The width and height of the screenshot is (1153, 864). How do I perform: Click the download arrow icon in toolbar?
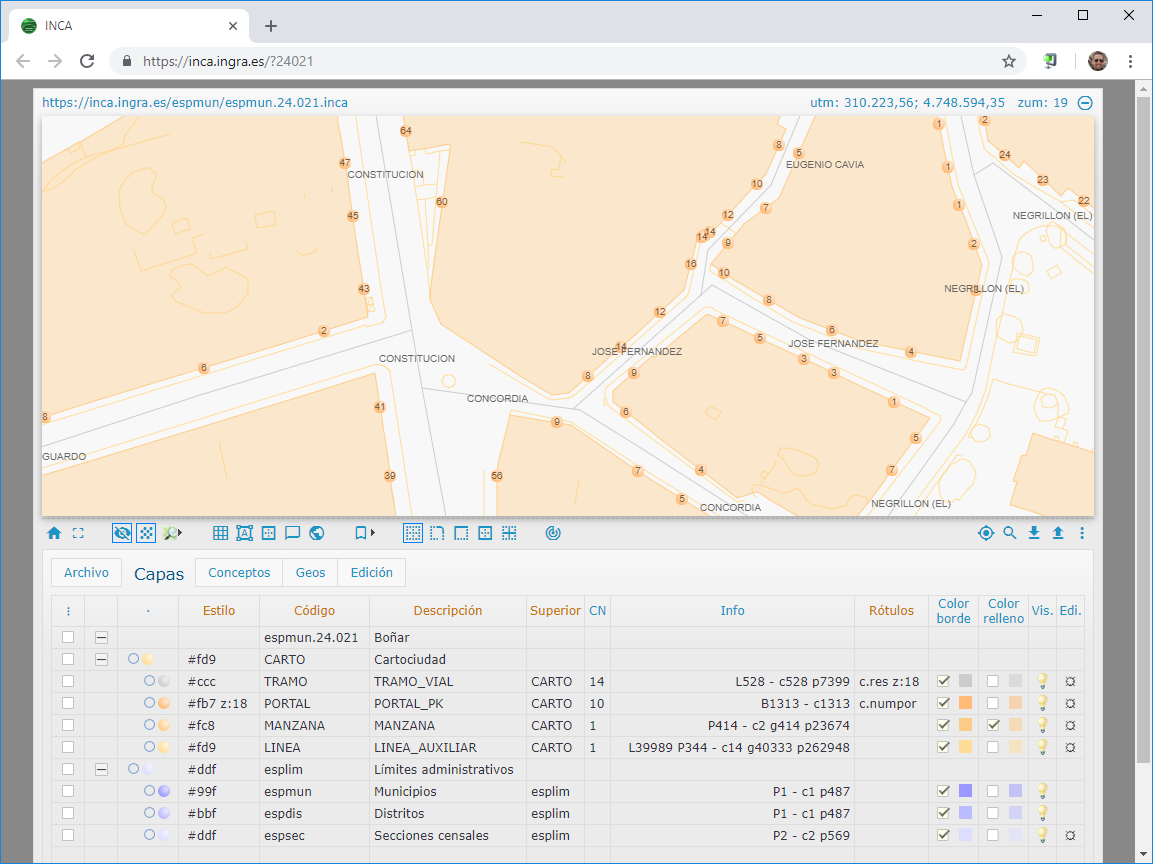point(1034,533)
